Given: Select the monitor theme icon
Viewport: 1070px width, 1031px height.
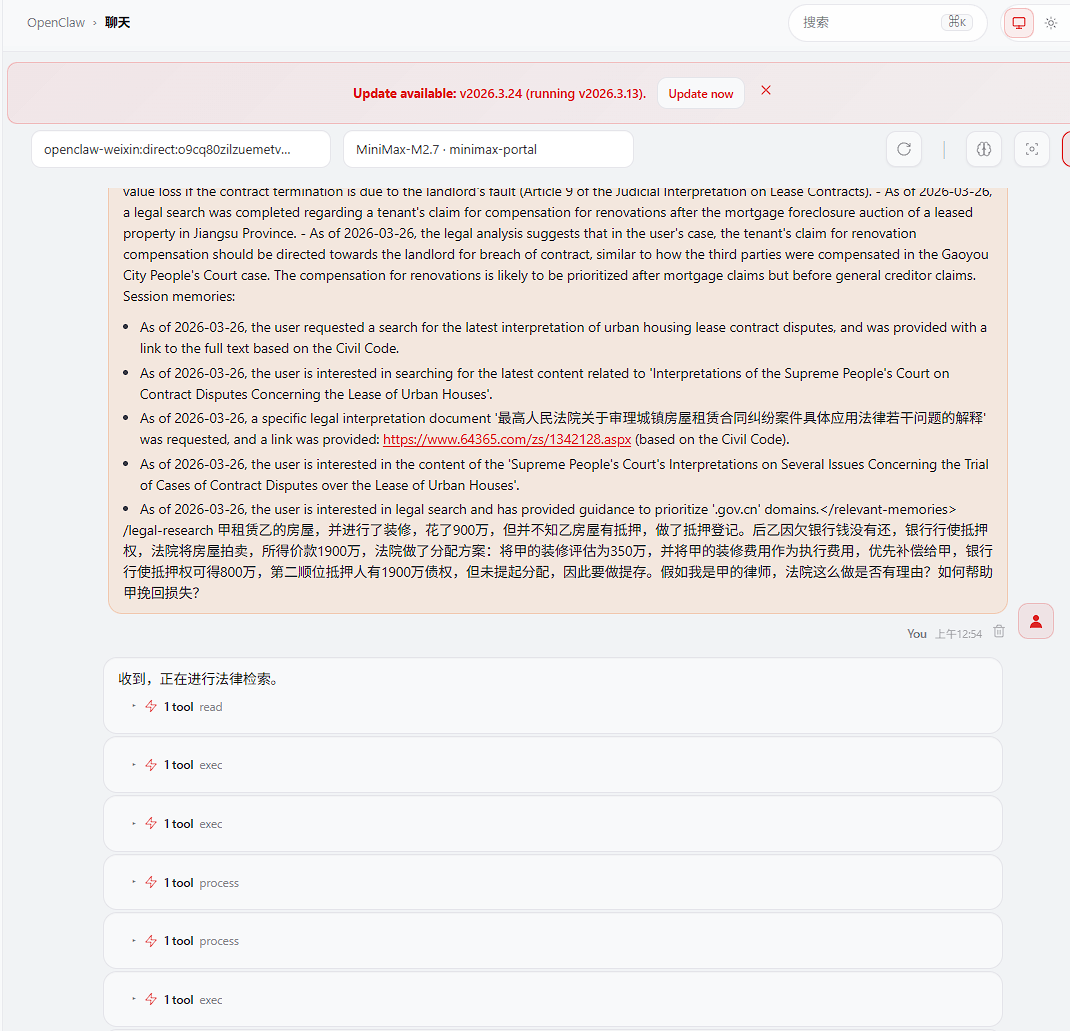Looking at the screenshot, I should point(1018,23).
